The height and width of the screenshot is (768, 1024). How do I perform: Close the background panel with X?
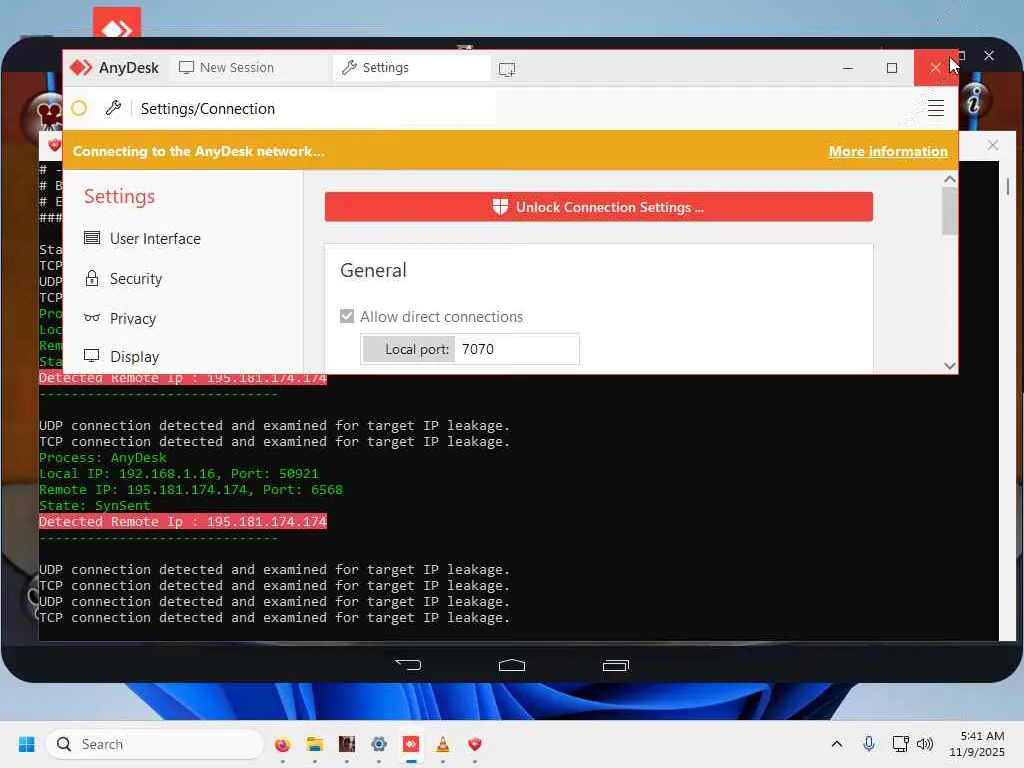993,145
